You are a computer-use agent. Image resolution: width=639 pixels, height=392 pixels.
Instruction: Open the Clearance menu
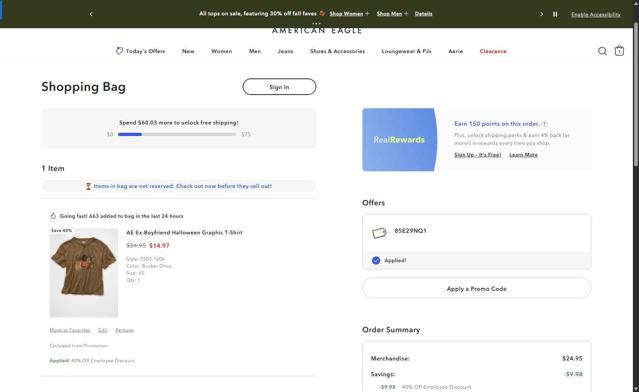(x=493, y=51)
